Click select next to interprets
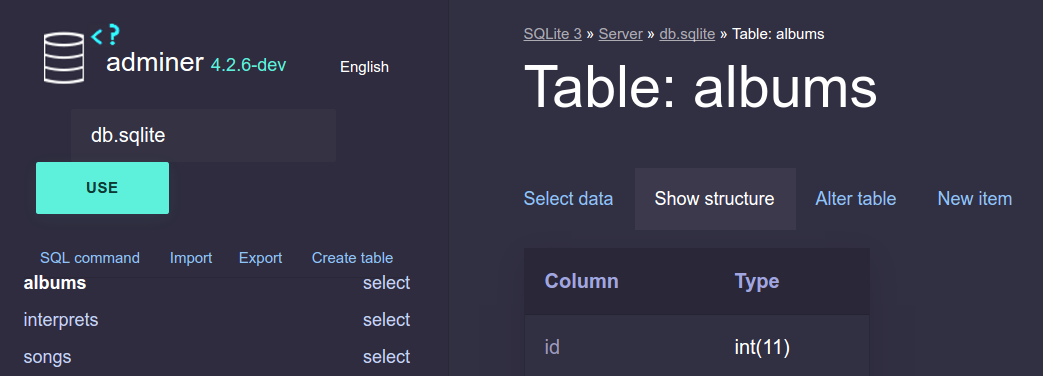Viewport: 1043px width, 376px height. (x=386, y=319)
